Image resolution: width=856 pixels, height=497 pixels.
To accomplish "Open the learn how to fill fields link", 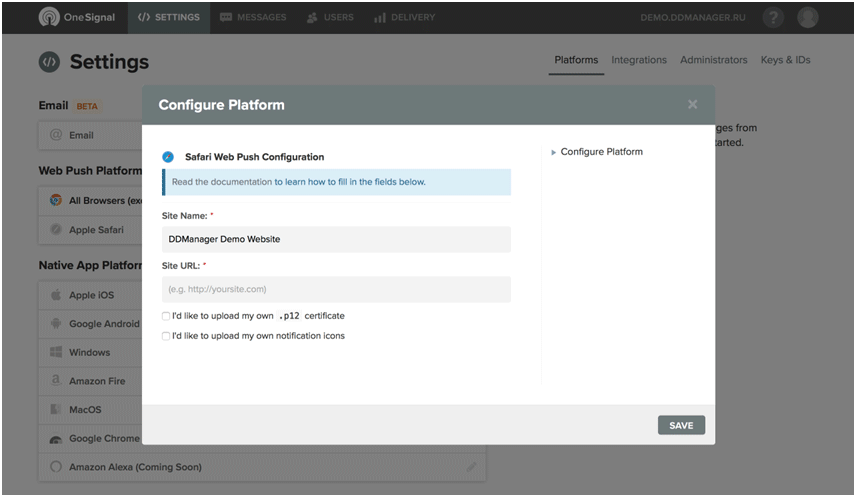I will click(349, 182).
